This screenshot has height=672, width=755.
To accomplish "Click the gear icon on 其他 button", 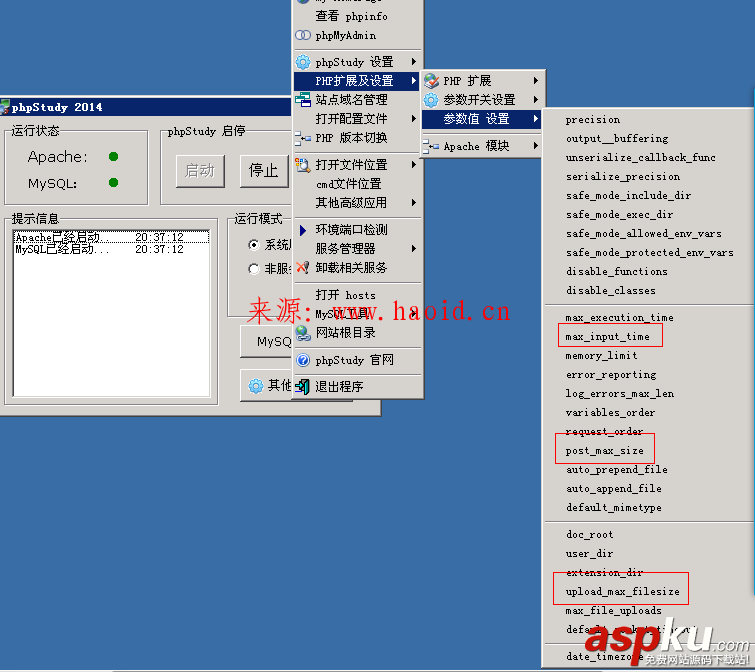I will point(256,386).
